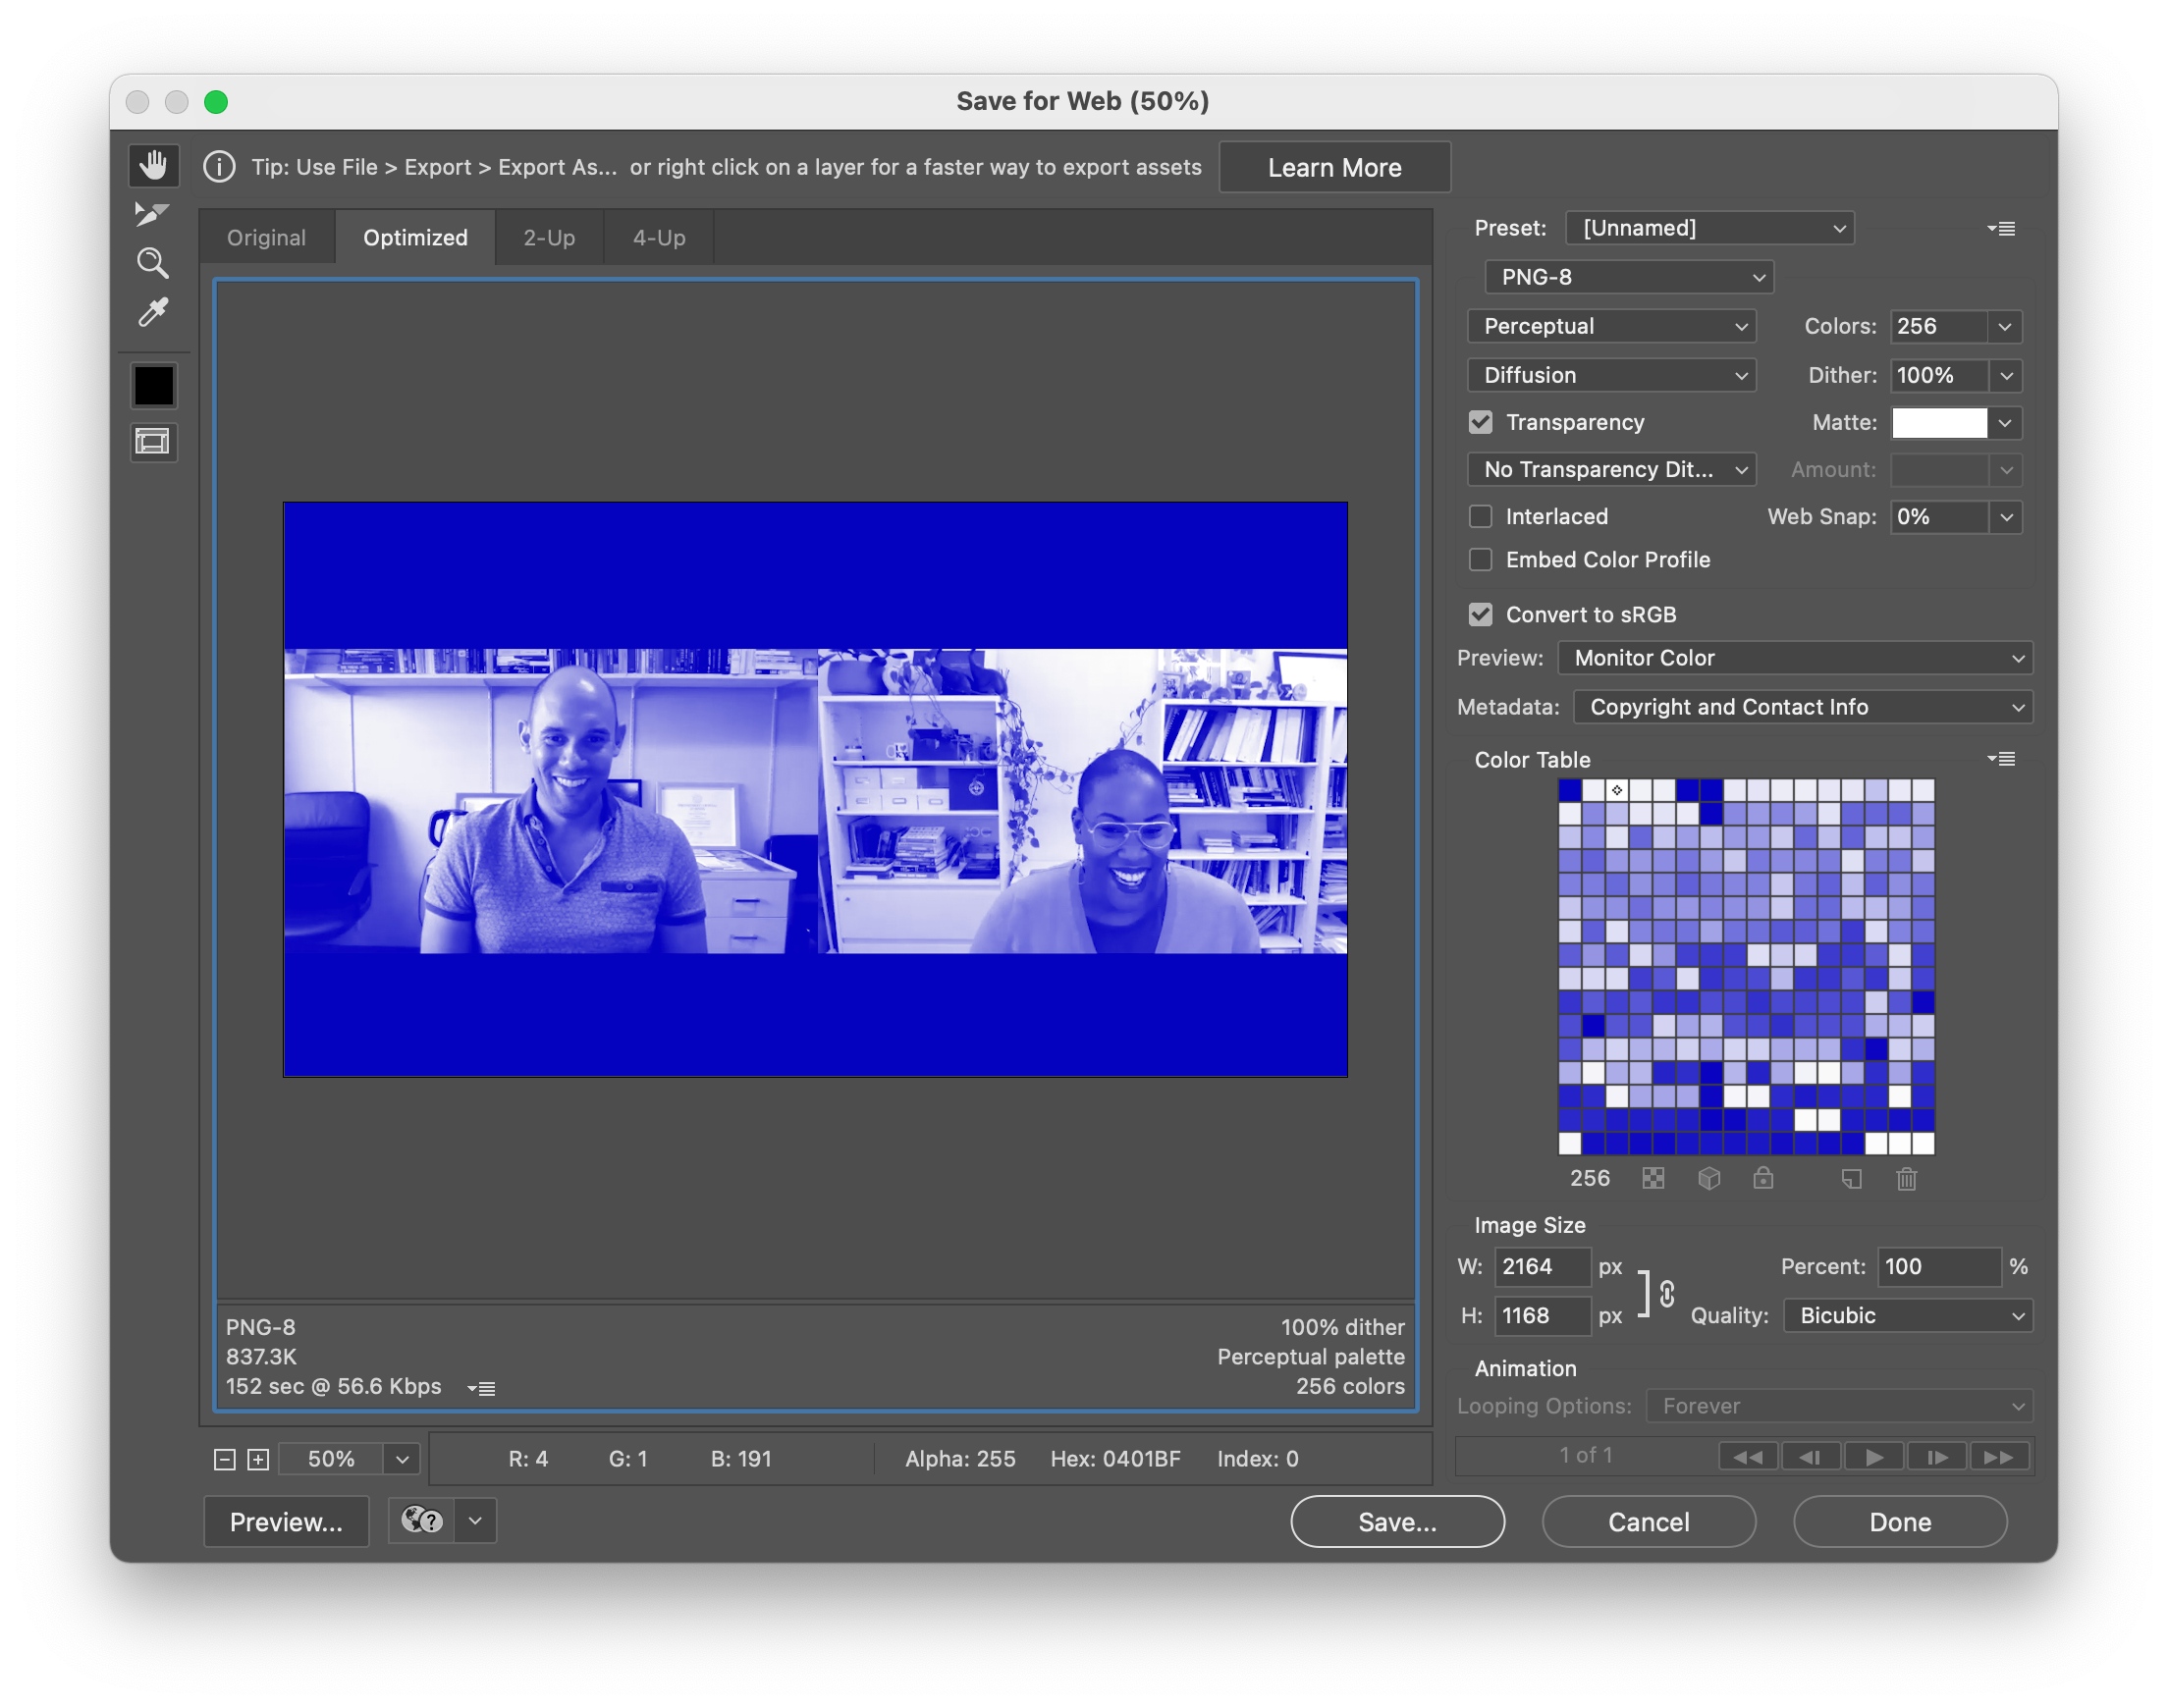Open the PNG-8 file format dropdown
Image resolution: width=2168 pixels, height=1708 pixels.
tap(1629, 277)
